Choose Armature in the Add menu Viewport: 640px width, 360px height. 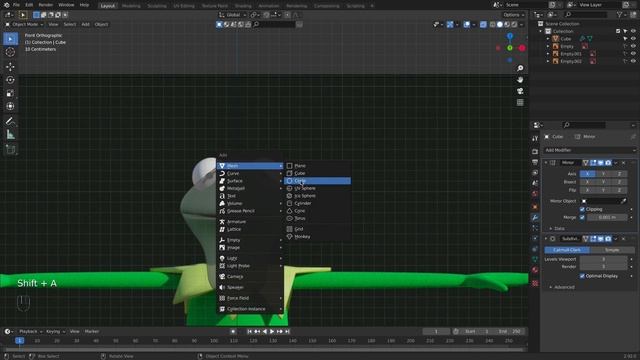pos(250,222)
